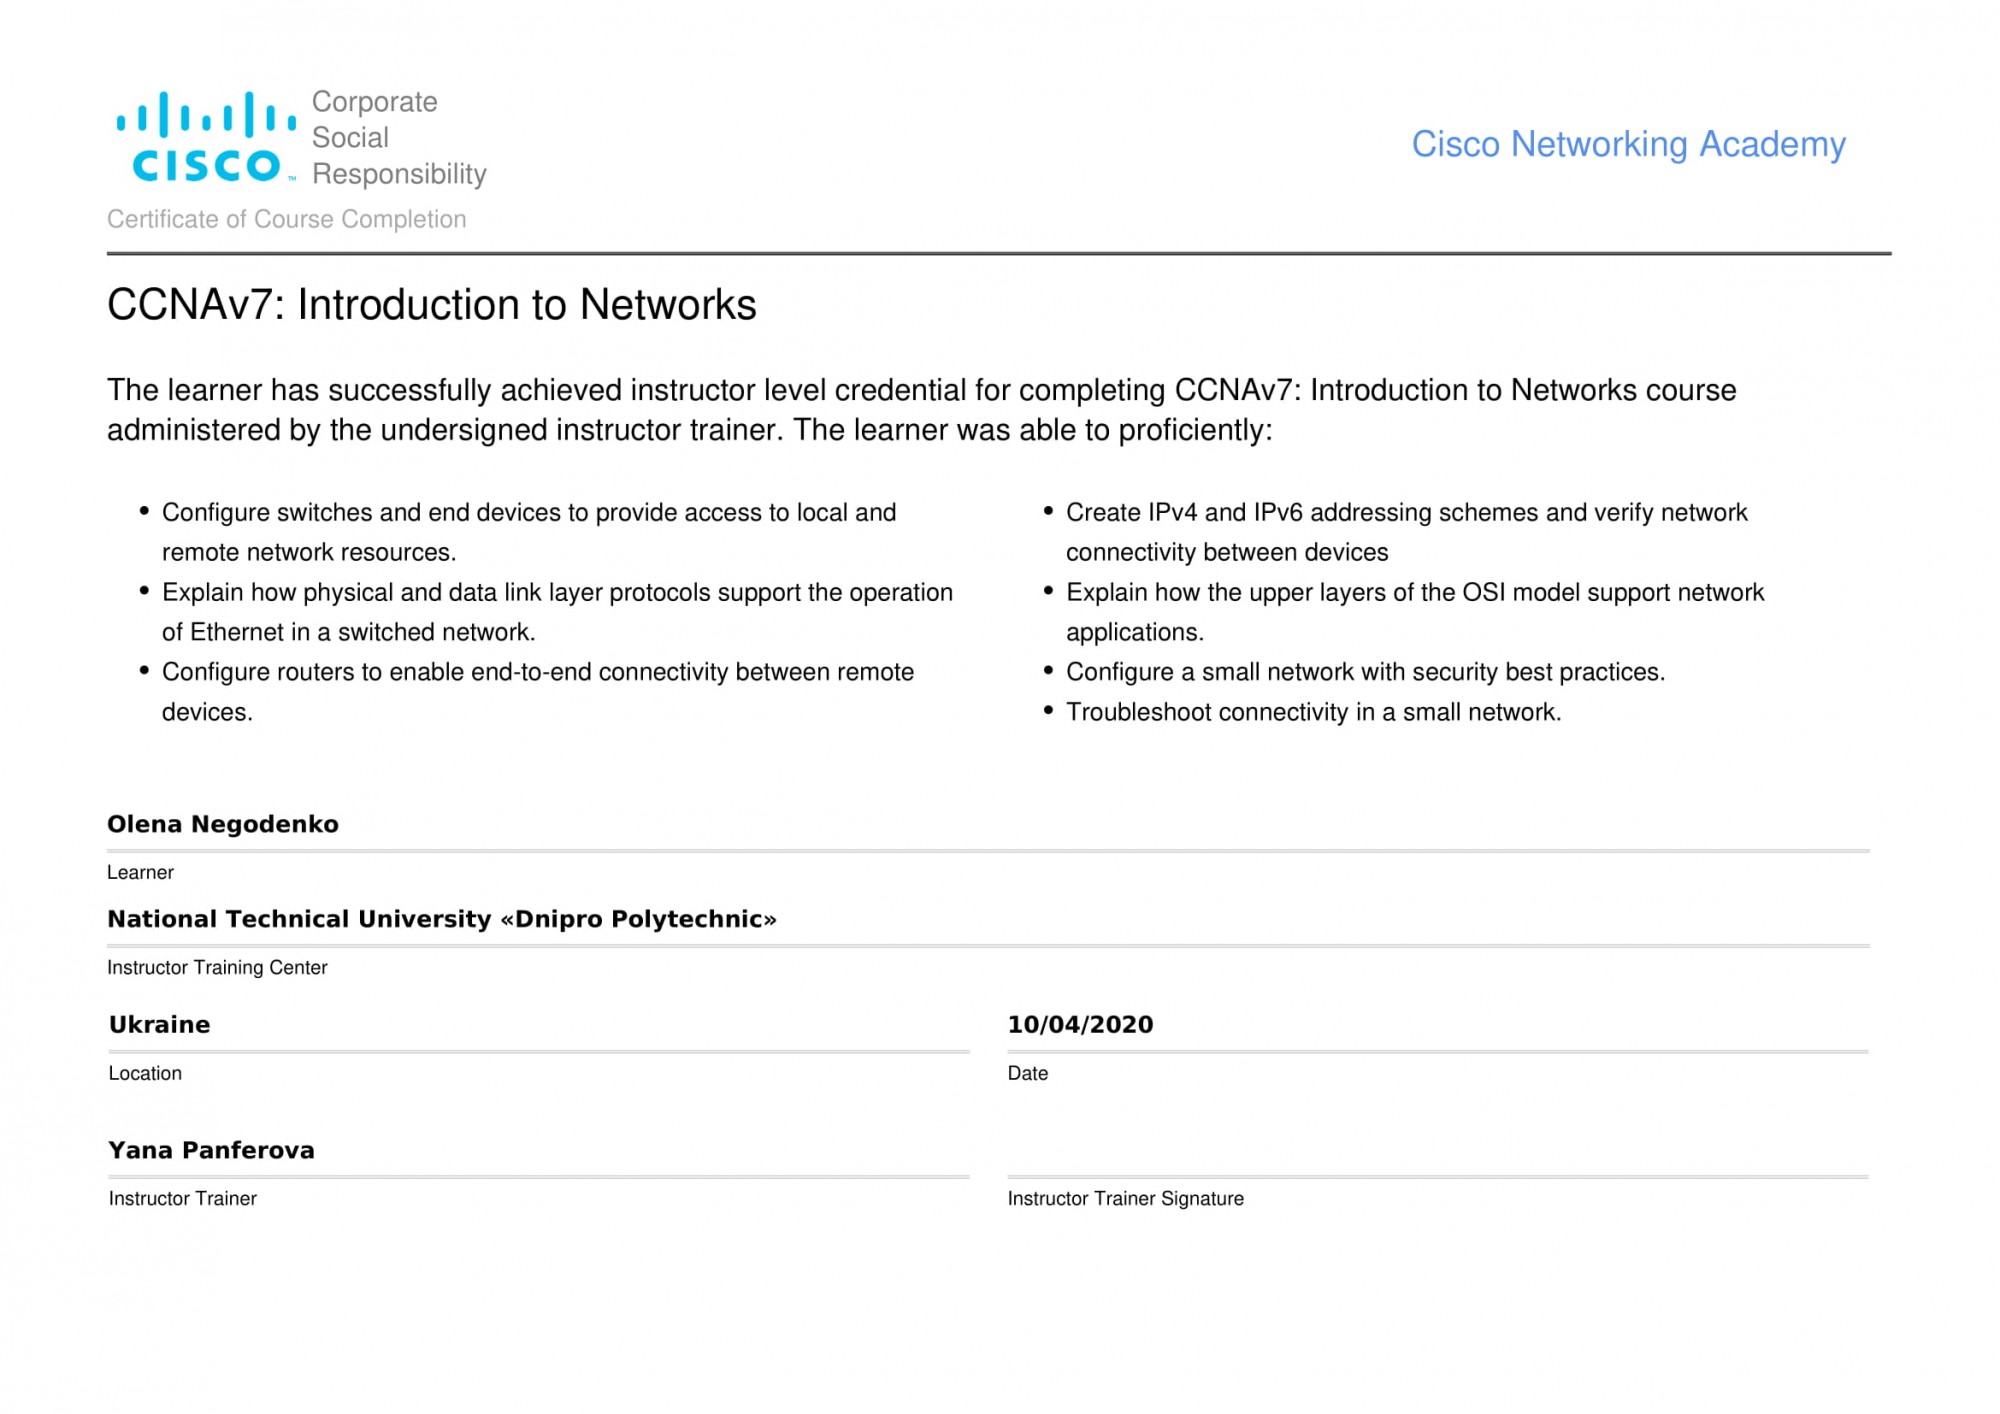This screenshot has height=1414, width=2000.
Task: Click the Corporate Social Responsibility text
Action: coord(399,138)
